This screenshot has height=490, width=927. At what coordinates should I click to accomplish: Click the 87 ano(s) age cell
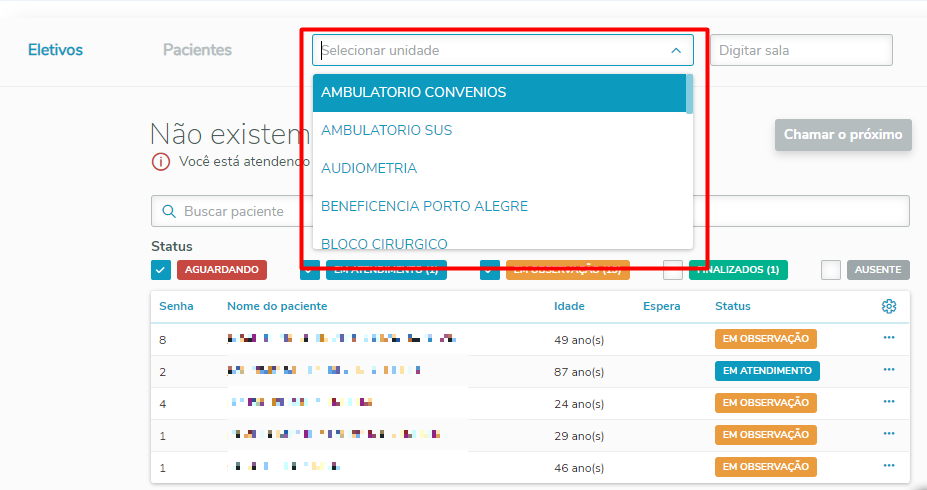(579, 372)
